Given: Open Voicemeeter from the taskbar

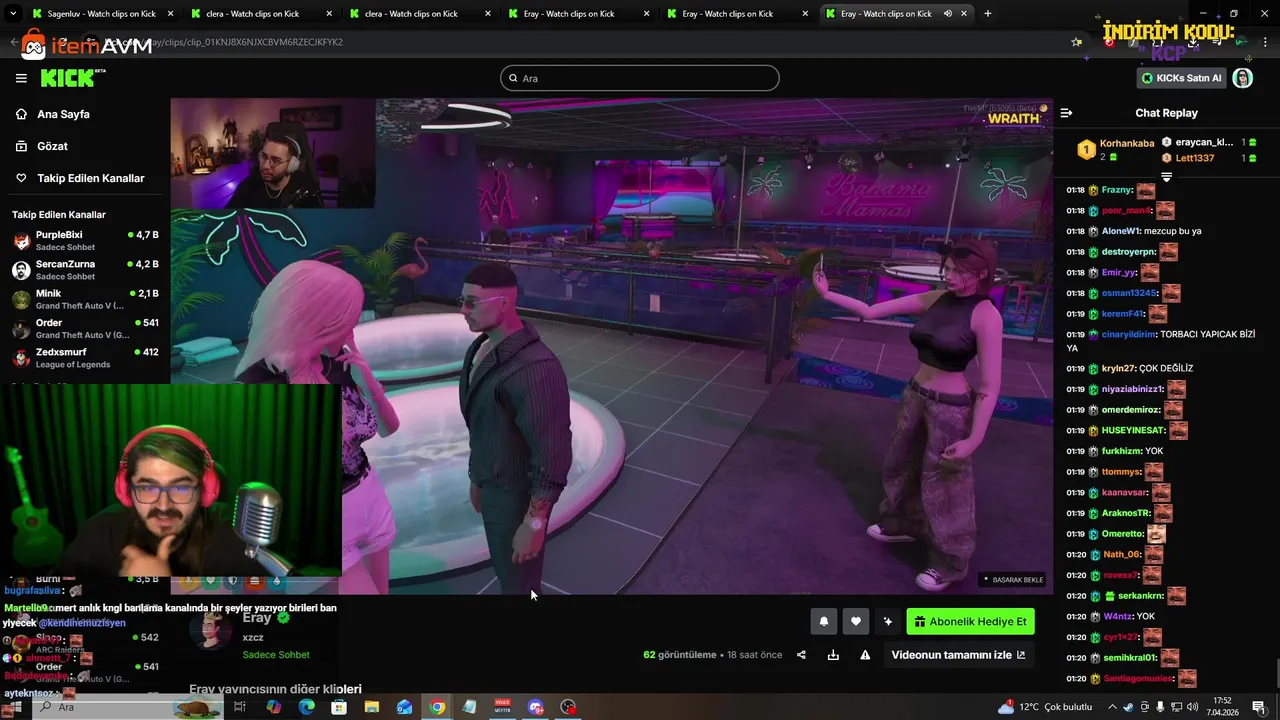Looking at the screenshot, I should [502, 707].
